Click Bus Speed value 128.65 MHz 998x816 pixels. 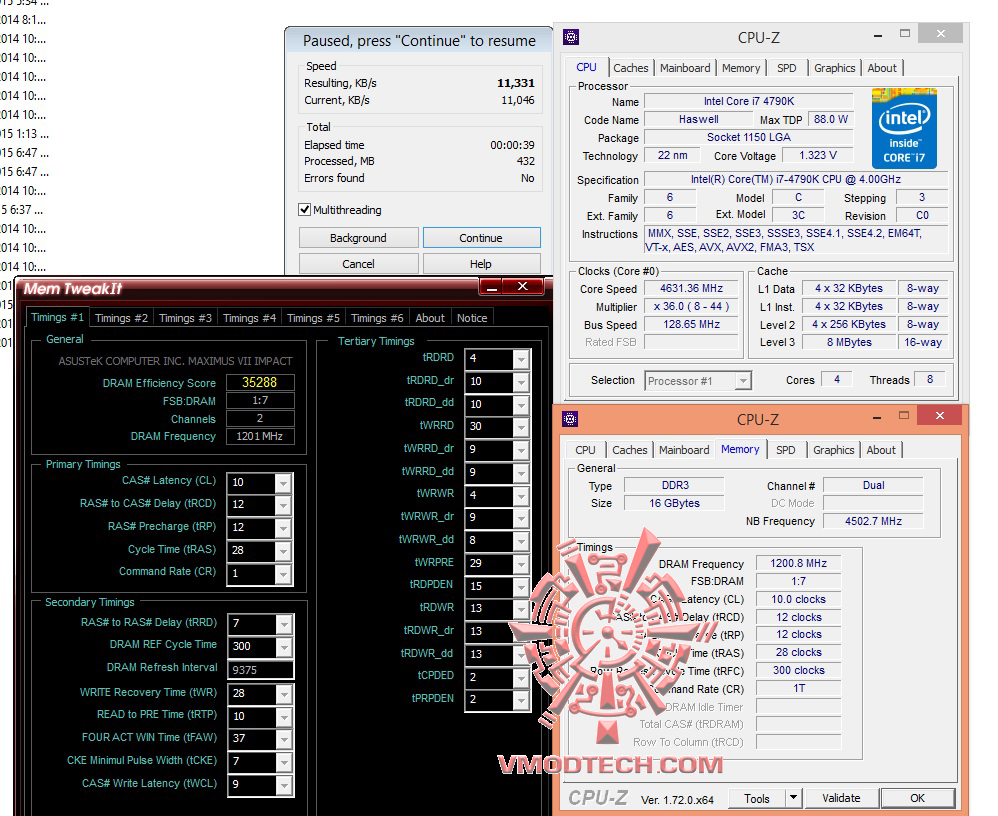691,324
